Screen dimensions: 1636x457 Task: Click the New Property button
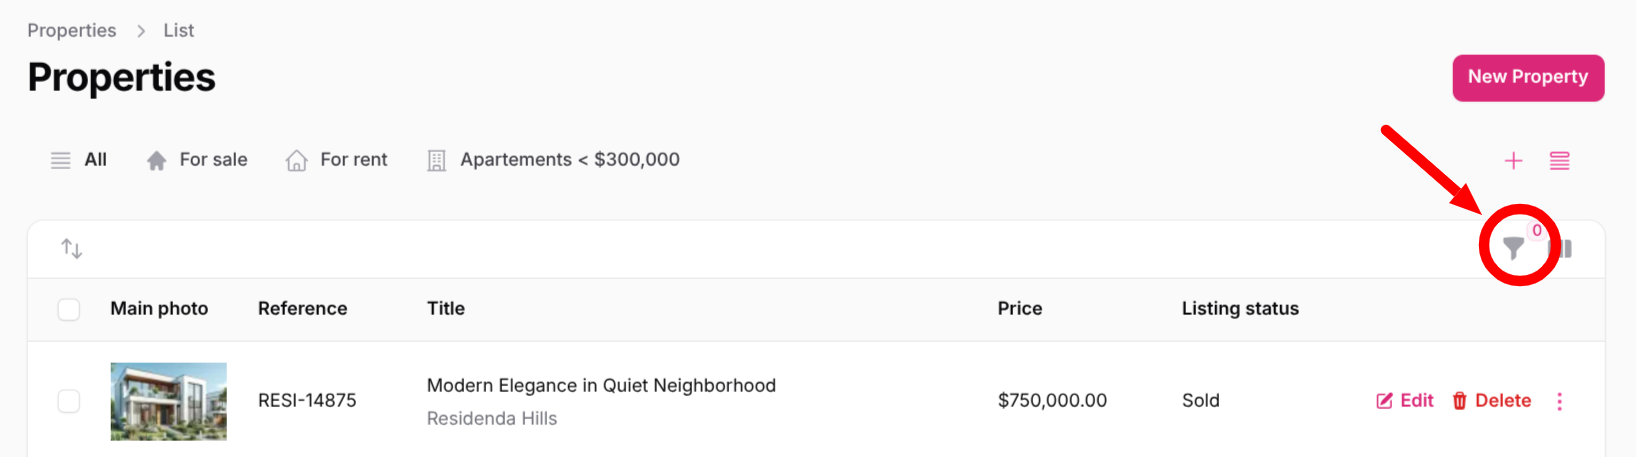1527,78
